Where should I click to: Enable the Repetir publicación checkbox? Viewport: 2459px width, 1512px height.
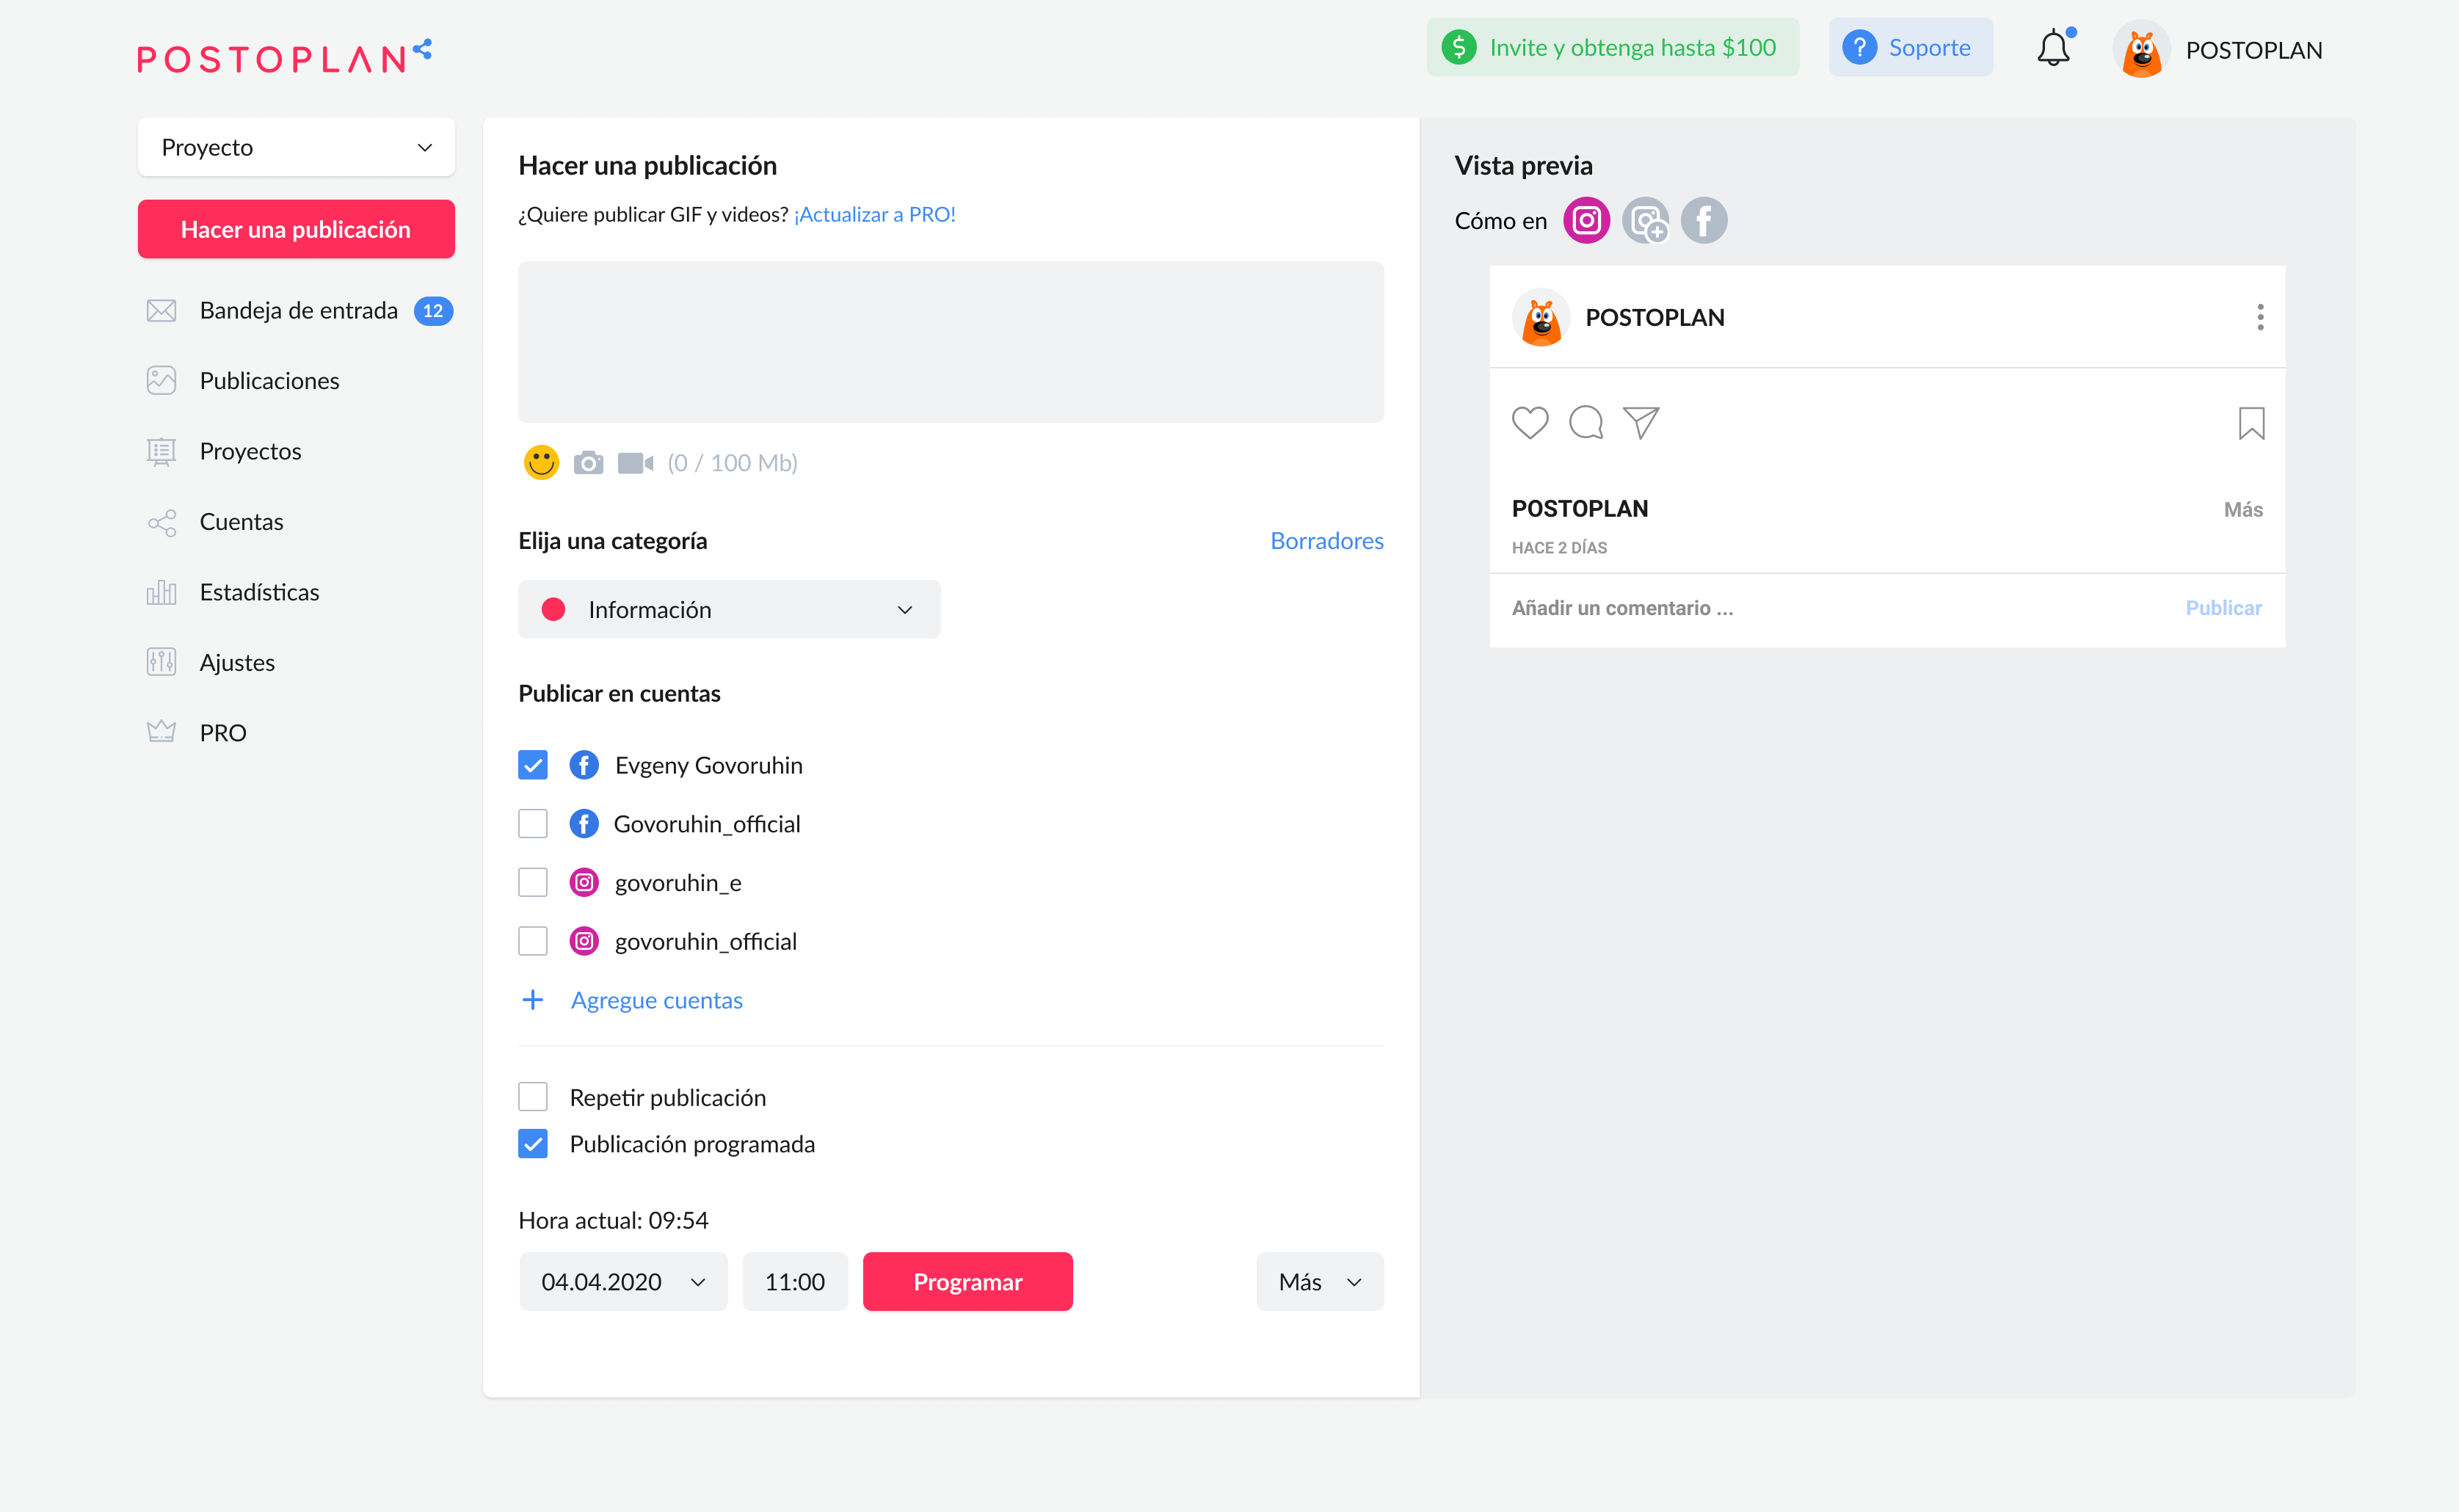[533, 1097]
